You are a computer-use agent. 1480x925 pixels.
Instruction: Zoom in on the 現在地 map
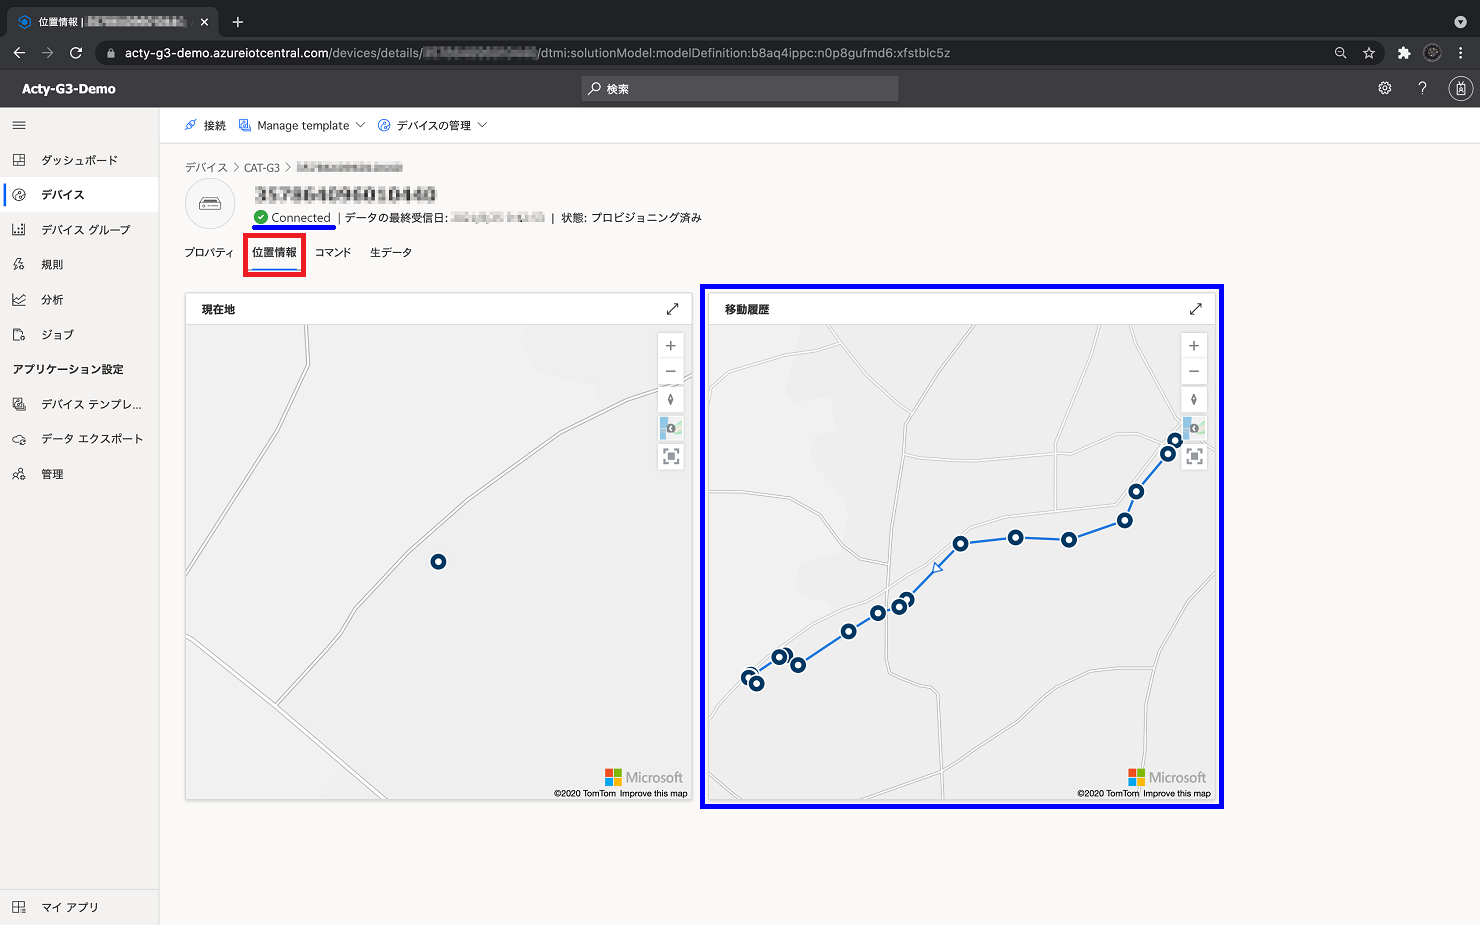tap(671, 346)
